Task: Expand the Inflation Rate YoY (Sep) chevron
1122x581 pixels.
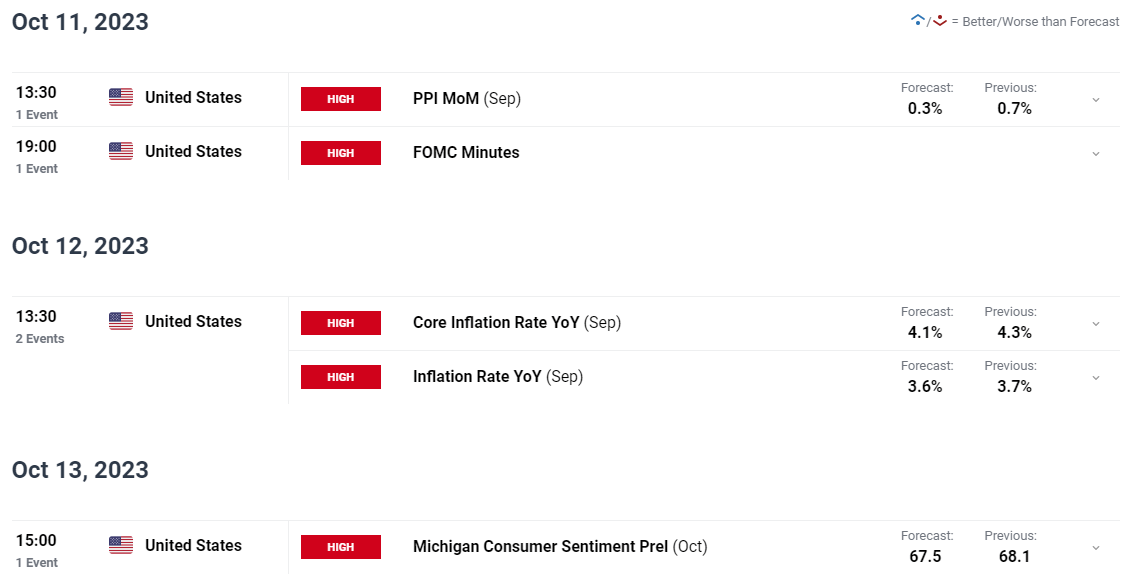Action: 1095,378
